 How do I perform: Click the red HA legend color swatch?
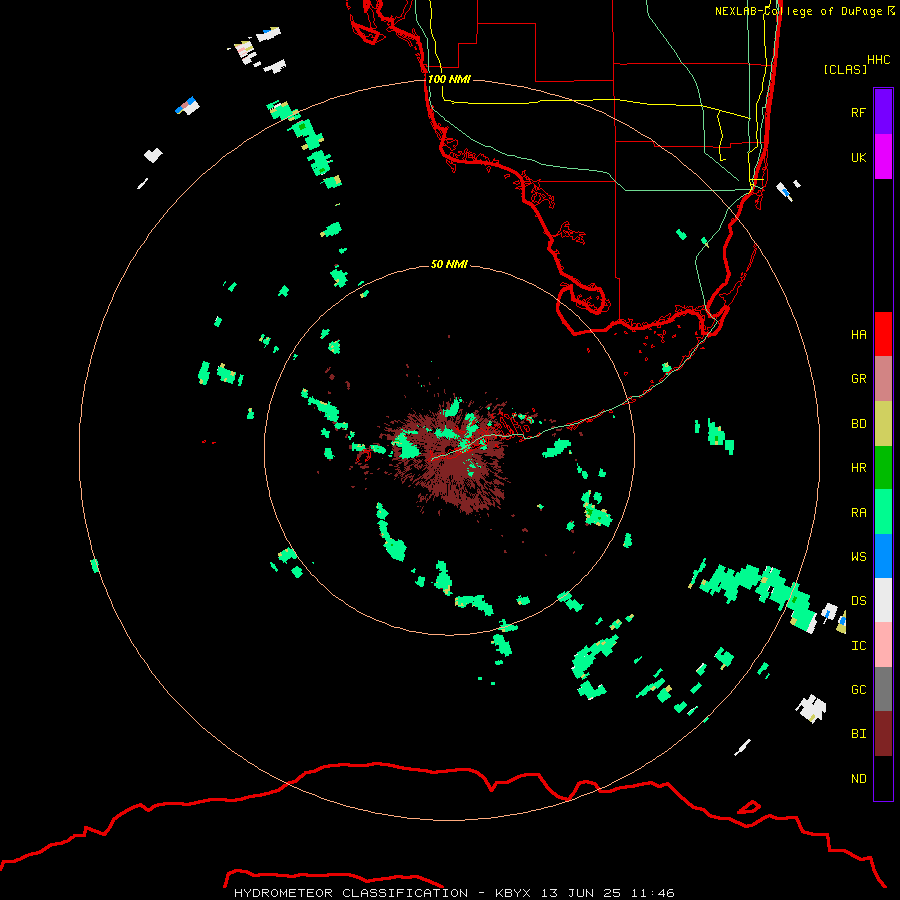883,334
